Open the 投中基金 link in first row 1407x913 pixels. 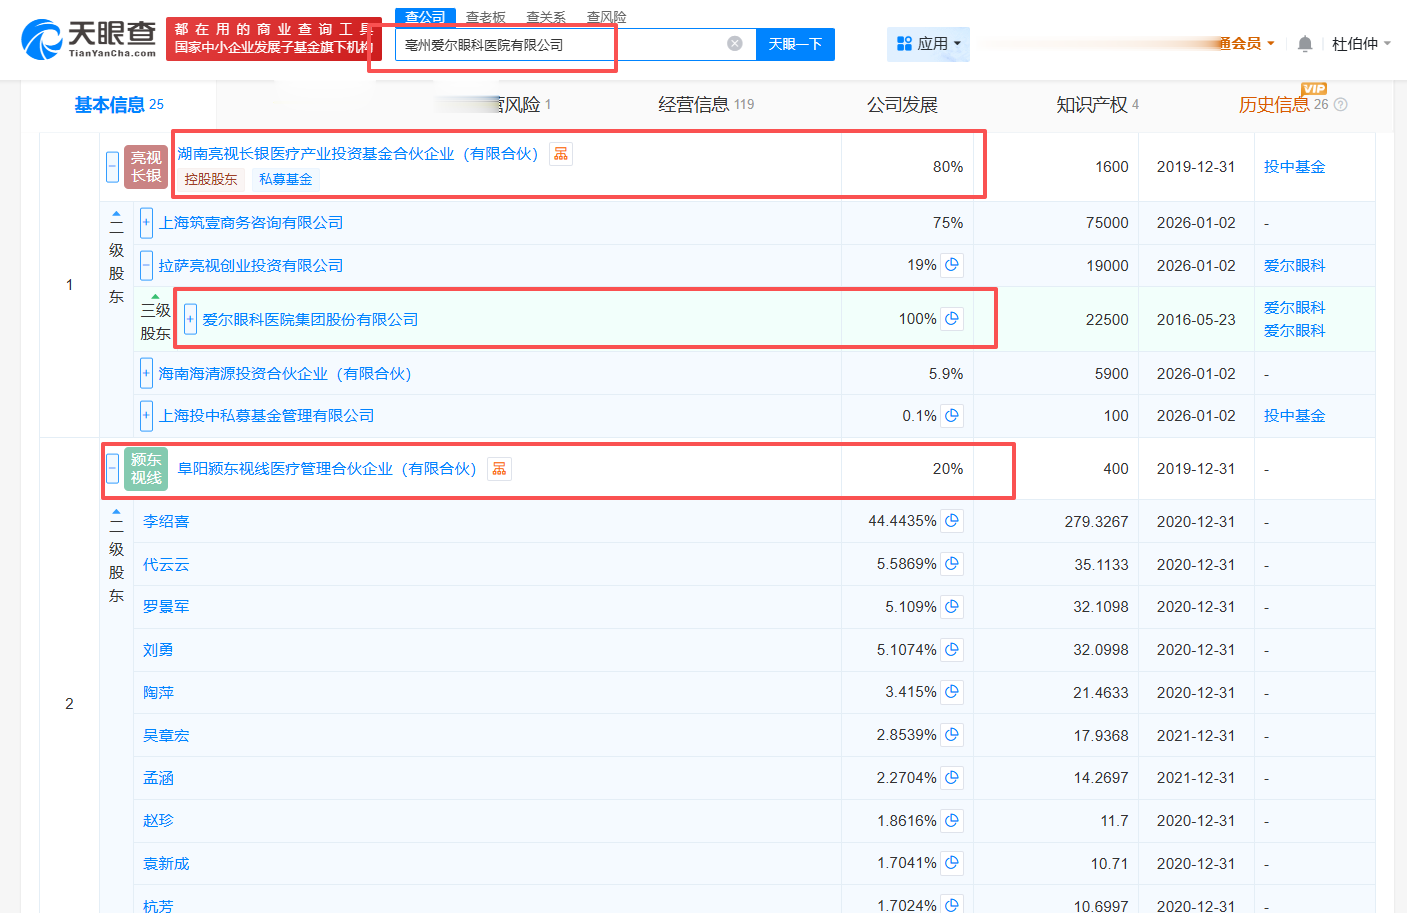(1294, 167)
